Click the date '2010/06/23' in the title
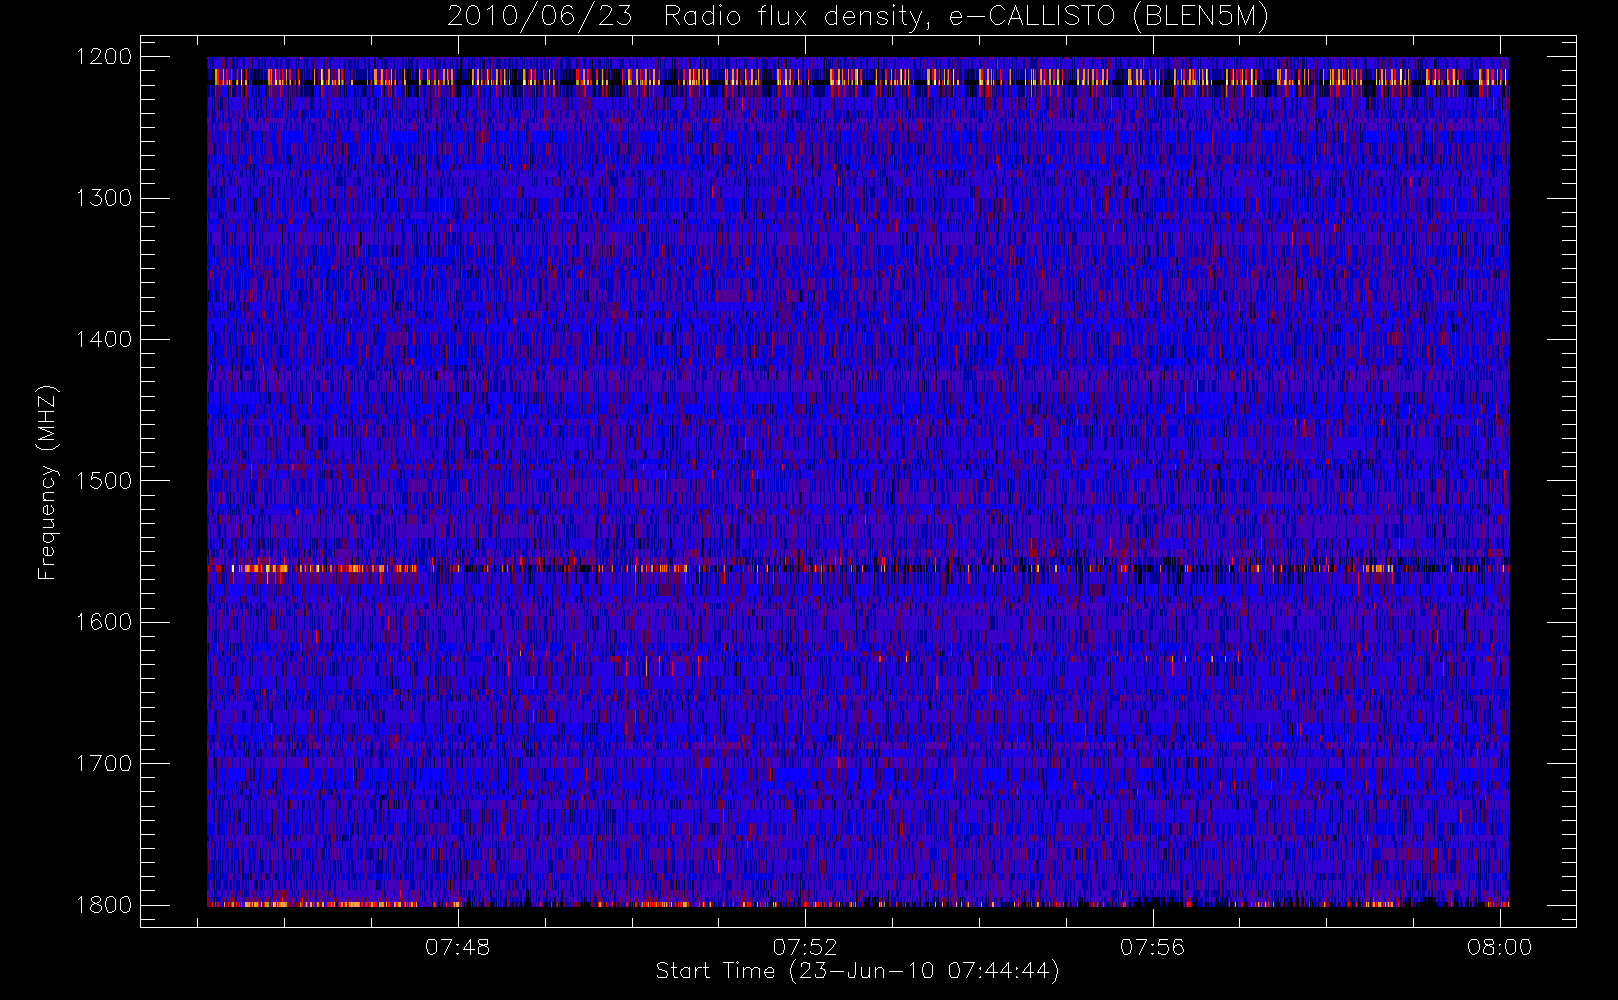Screen dimensions: 1618x1000 tap(539, 16)
